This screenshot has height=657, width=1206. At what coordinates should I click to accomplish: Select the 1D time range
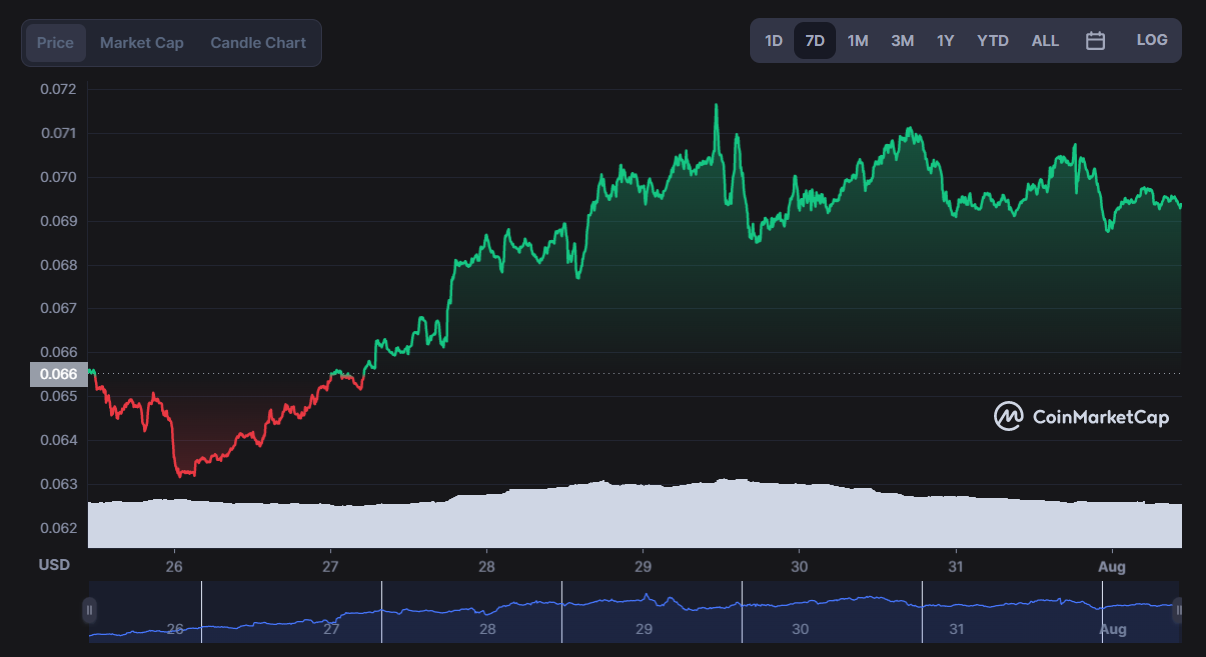(773, 41)
